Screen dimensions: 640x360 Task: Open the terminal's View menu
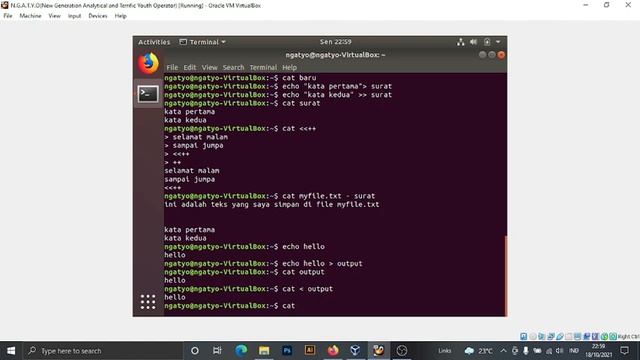click(x=209, y=67)
